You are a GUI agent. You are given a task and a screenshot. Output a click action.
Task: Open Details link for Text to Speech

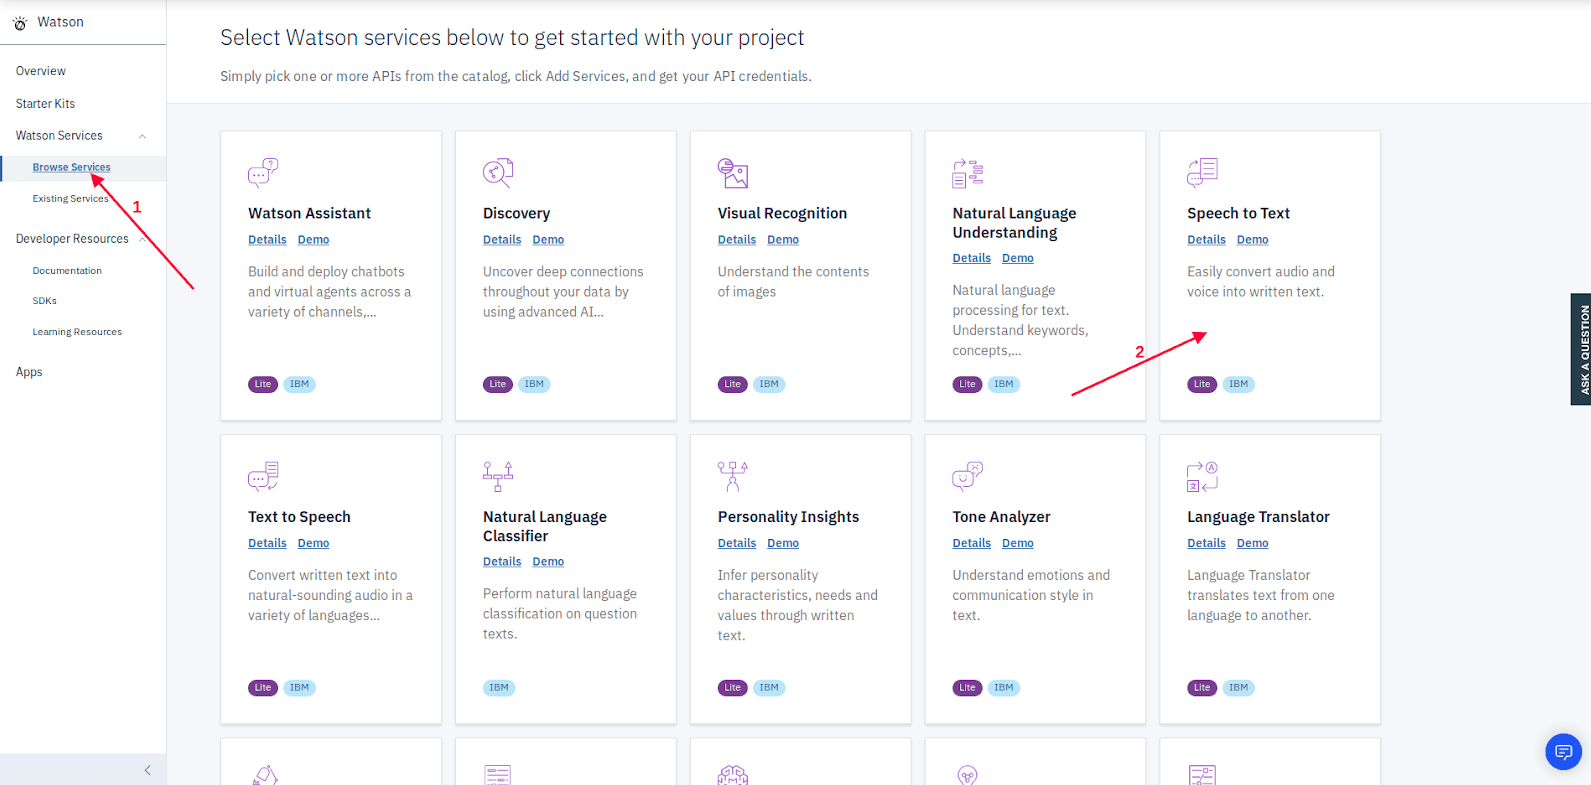[267, 544]
